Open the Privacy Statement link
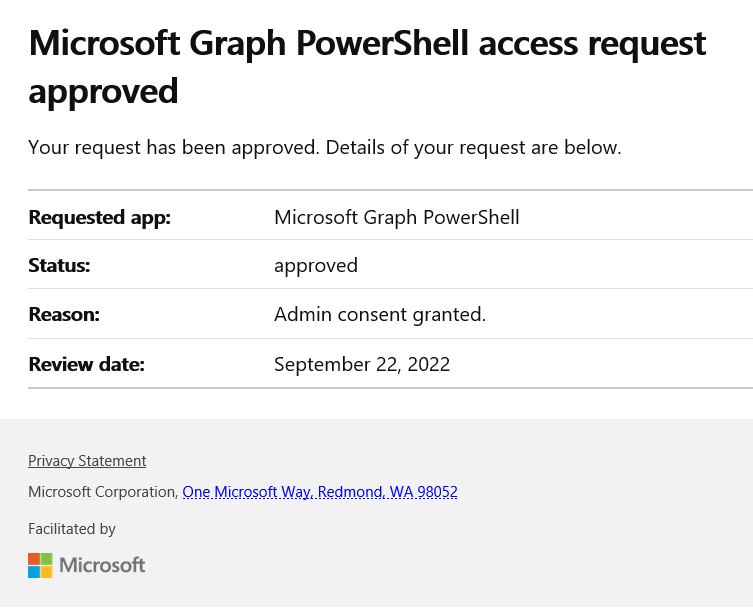This screenshot has height=613, width=753. pyautogui.click(x=87, y=461)
